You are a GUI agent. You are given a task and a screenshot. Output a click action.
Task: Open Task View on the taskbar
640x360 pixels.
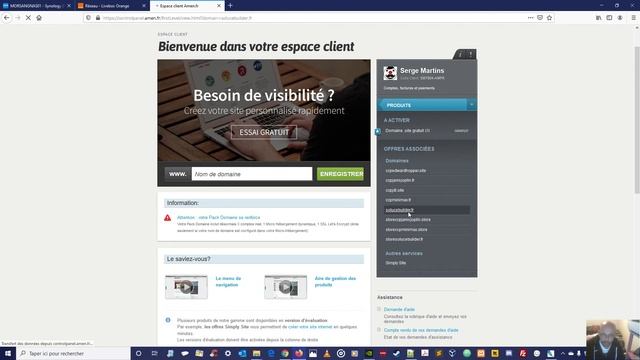154,353
